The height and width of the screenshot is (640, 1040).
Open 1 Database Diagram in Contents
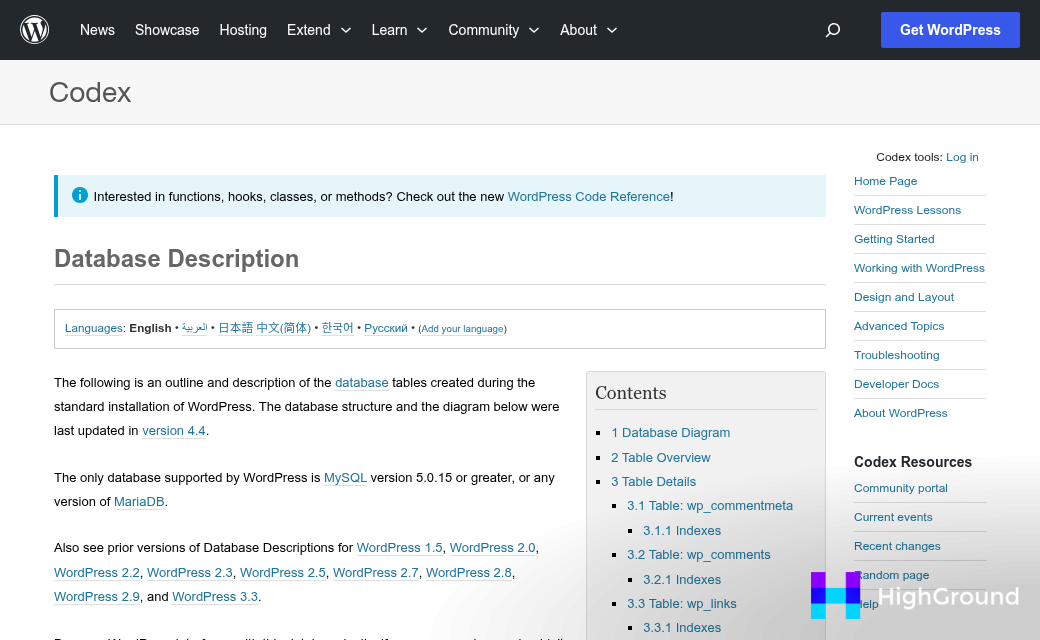pos(670,433)
